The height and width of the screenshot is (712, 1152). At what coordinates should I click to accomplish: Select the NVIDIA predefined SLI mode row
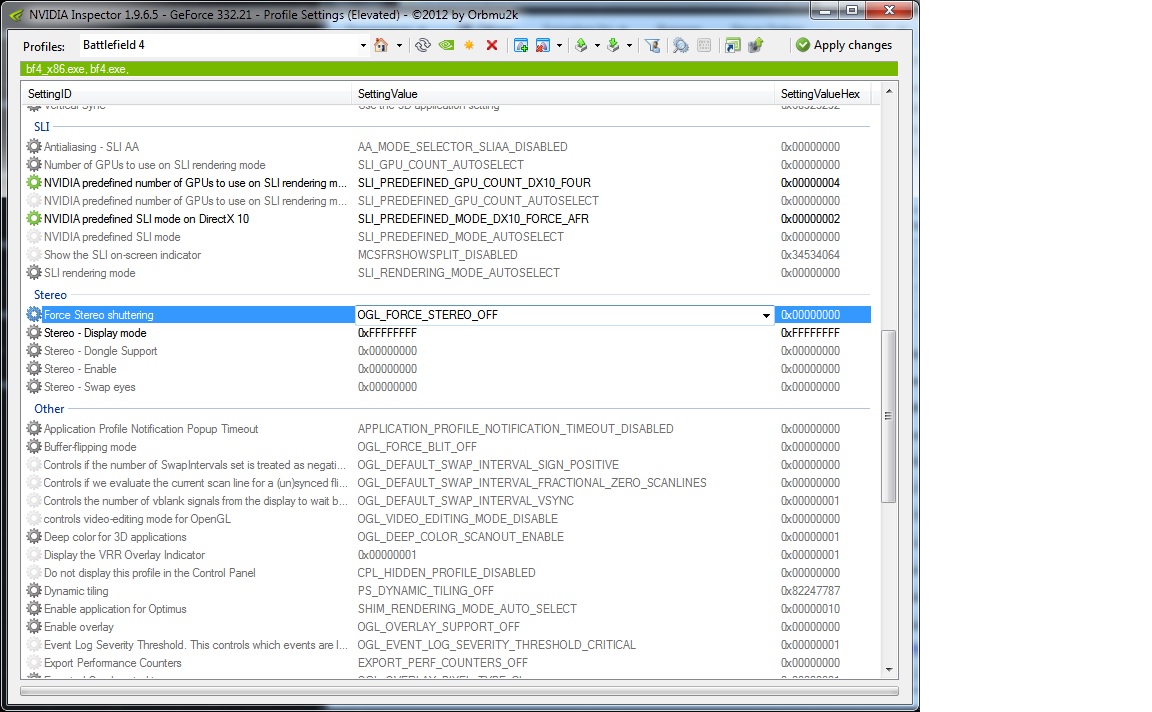coord(447,237)
